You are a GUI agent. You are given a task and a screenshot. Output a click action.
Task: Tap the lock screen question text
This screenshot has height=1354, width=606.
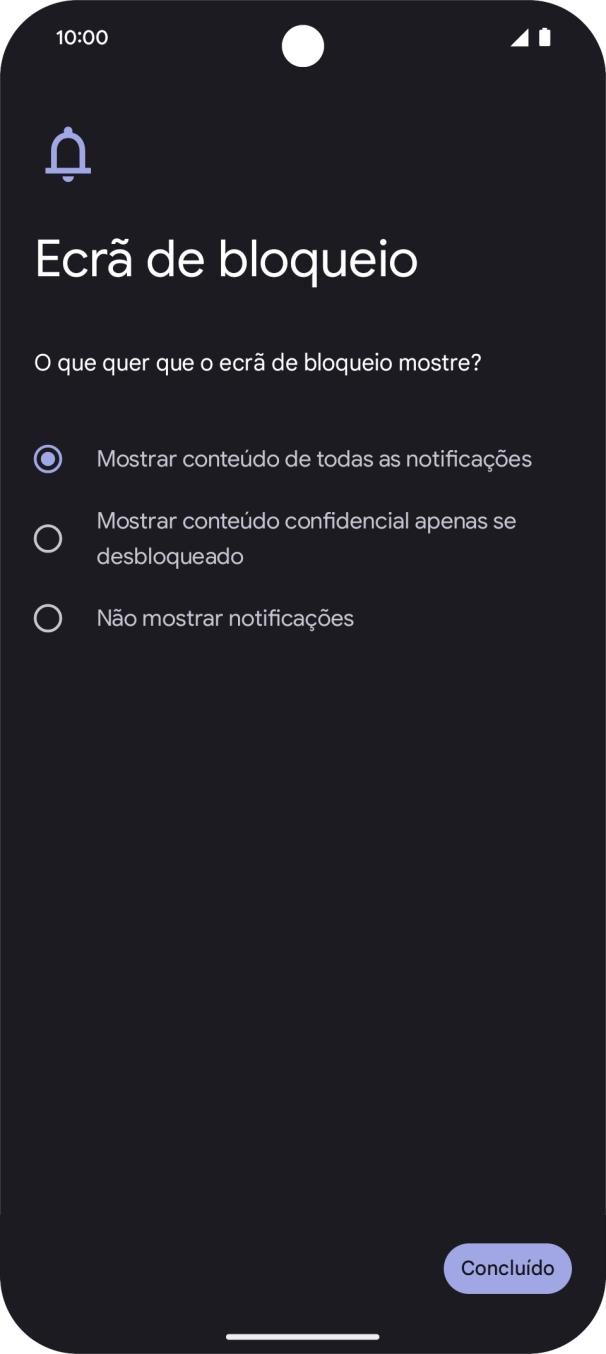(x=258, y=362)
